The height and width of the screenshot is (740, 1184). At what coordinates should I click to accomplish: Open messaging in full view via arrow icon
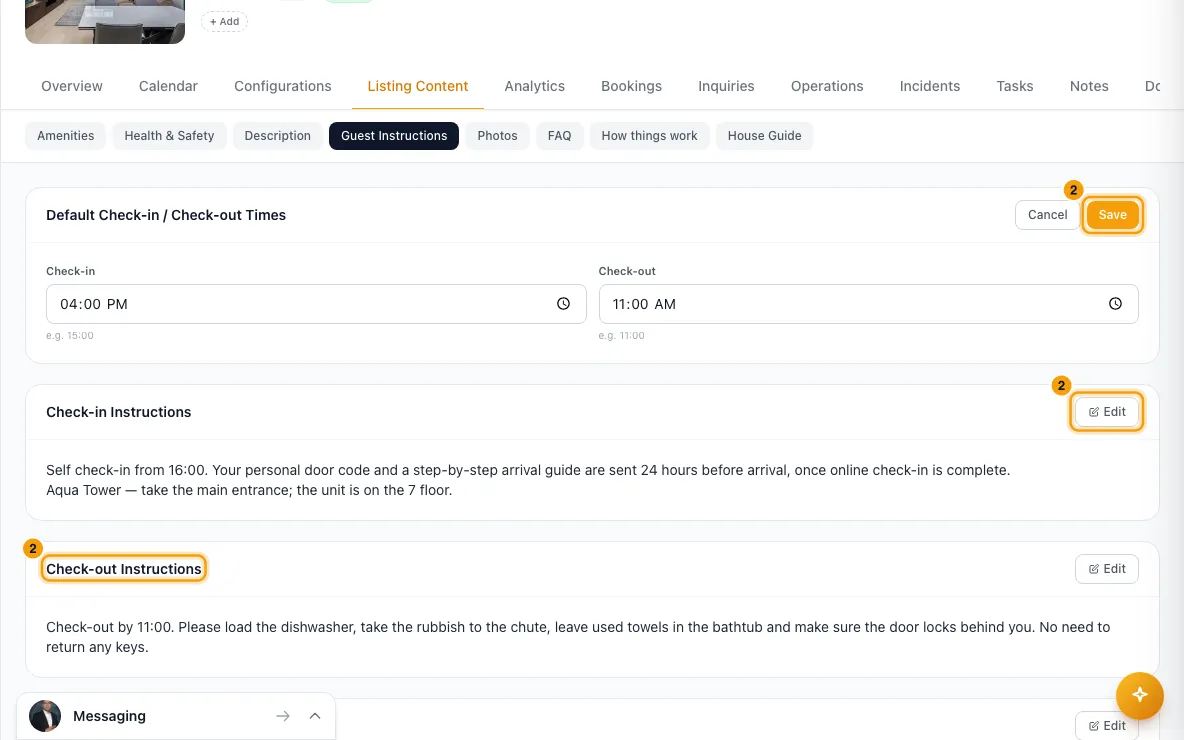282,716
